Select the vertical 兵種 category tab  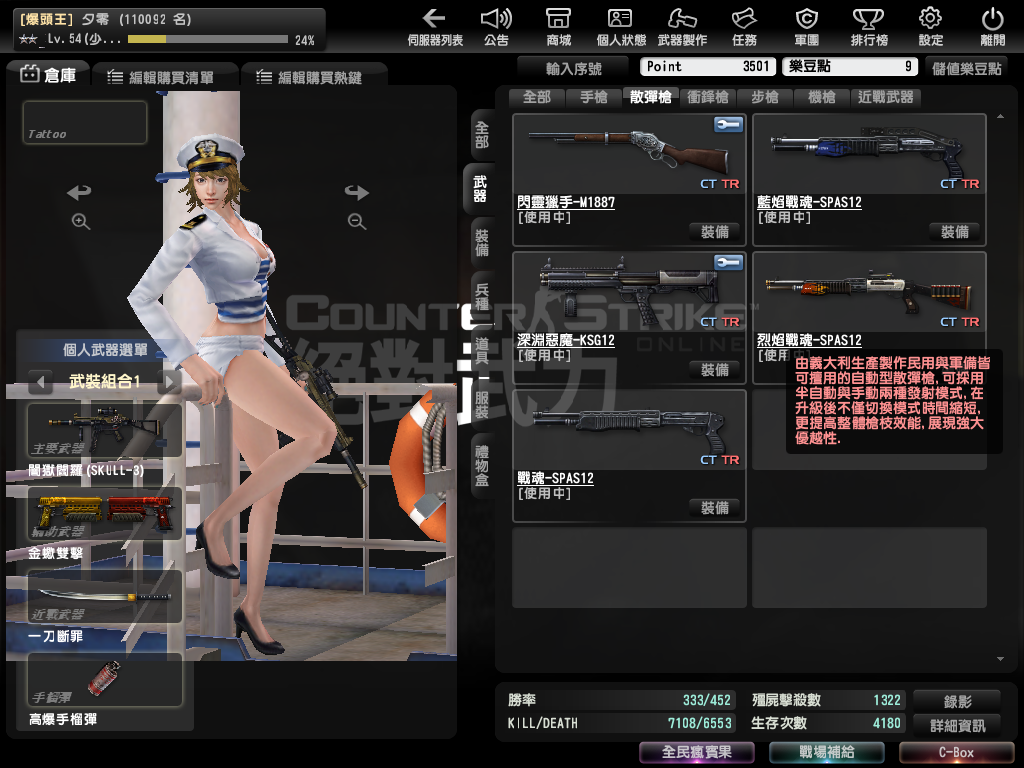pos(482,296)
